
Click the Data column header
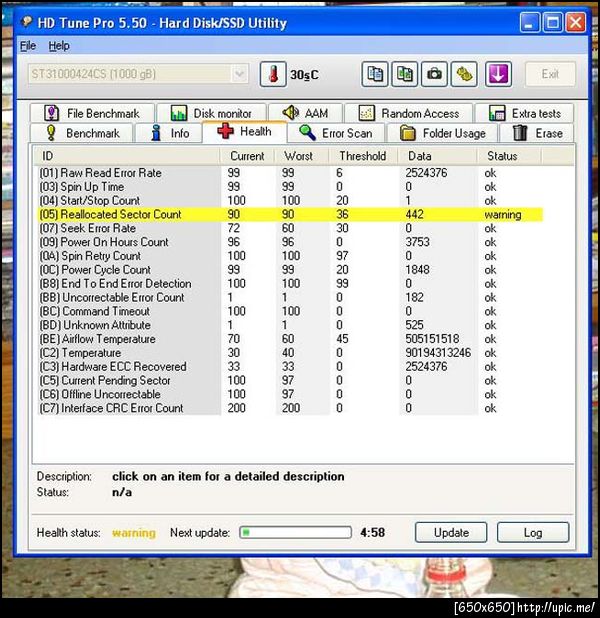coord(437,156)
